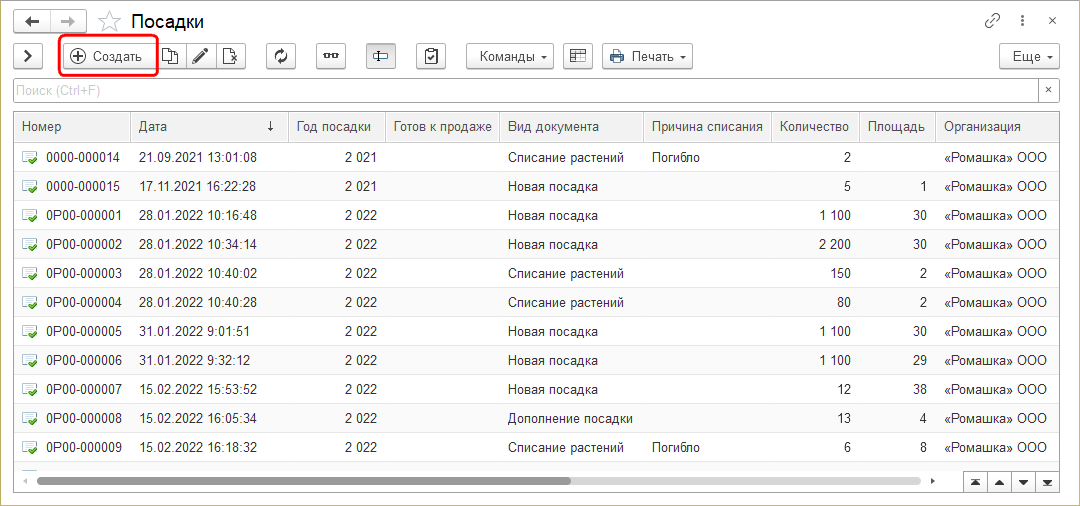Click the Год посадки column header
Viewport: 1080px width, 506px height.
337,127
